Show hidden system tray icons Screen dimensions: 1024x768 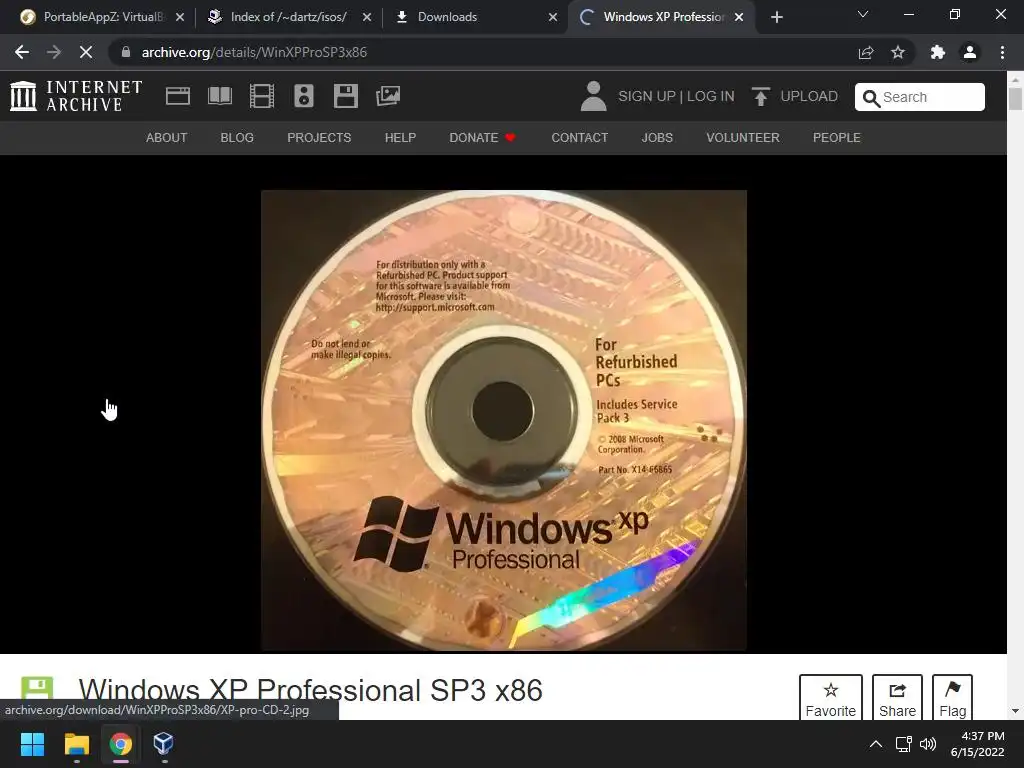876,744
